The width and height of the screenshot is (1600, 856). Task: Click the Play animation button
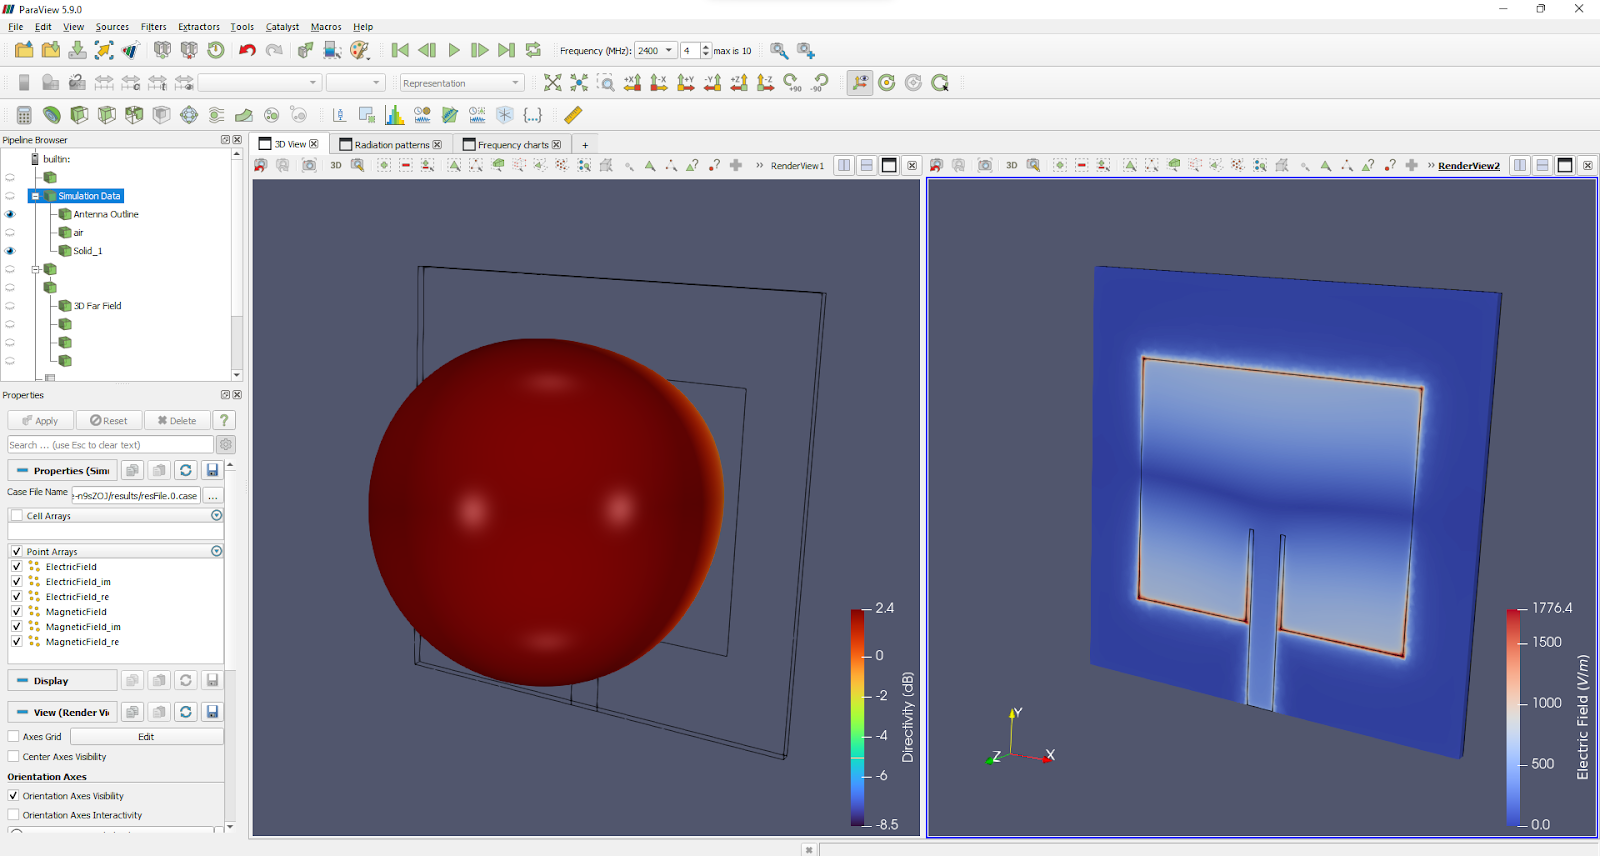coord(454,50)
